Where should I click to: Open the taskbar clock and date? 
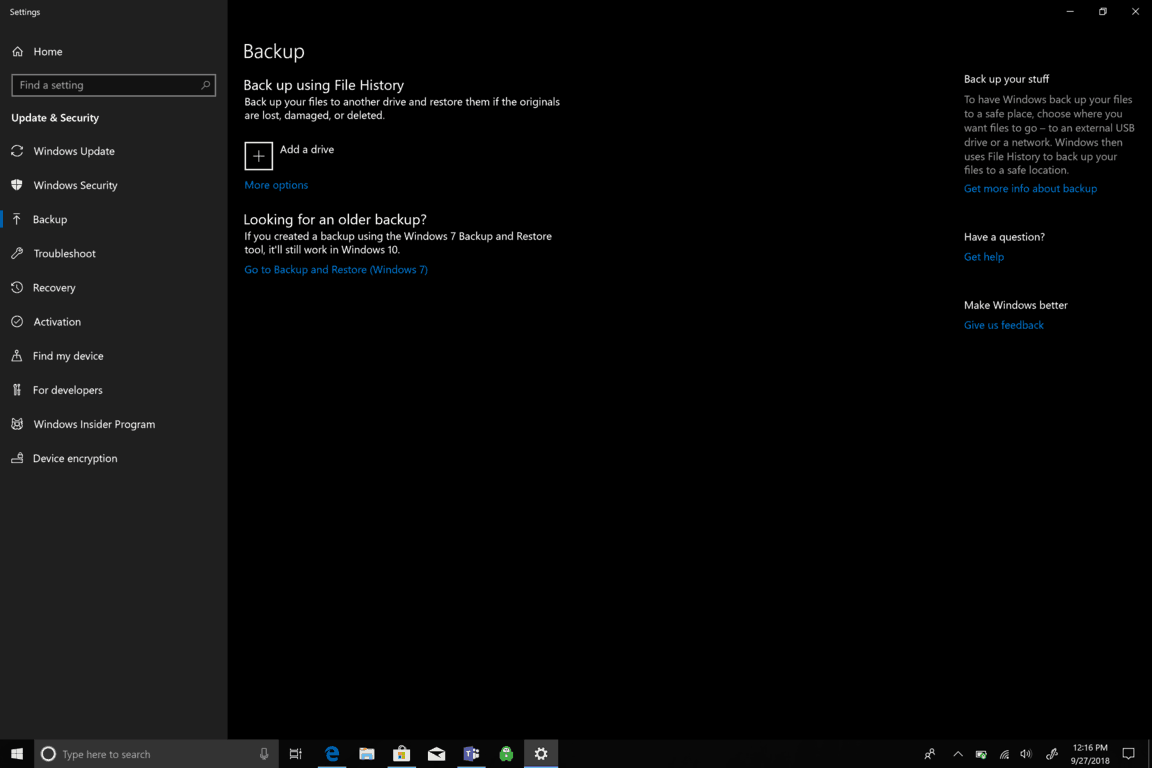coord(1090,754)
